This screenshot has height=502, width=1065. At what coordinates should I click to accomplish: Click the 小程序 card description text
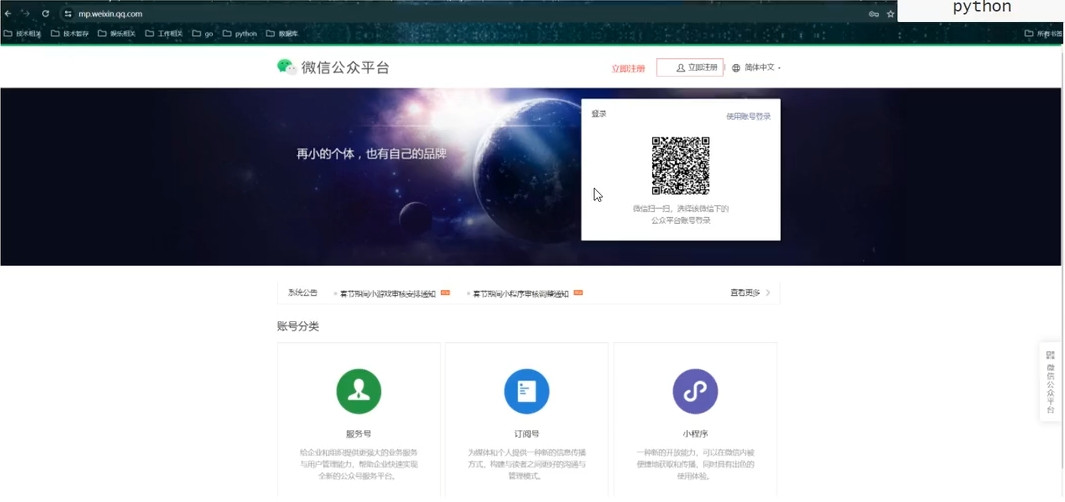click(x=695, y=464)
